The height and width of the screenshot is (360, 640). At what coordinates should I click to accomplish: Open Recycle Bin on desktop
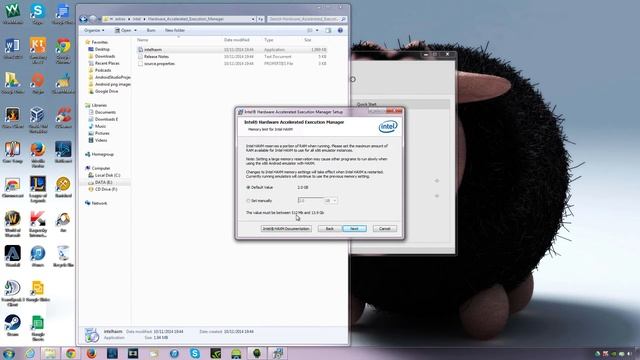(63, 256)
